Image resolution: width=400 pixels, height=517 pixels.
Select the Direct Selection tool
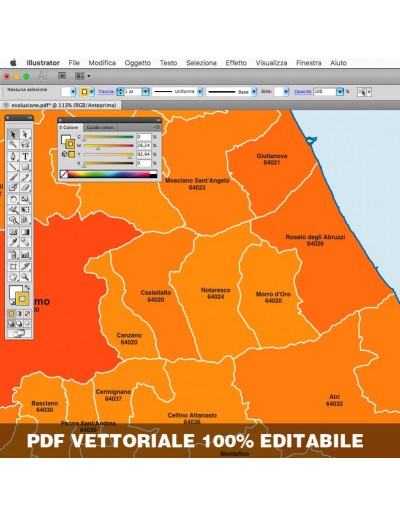(25, 134)
